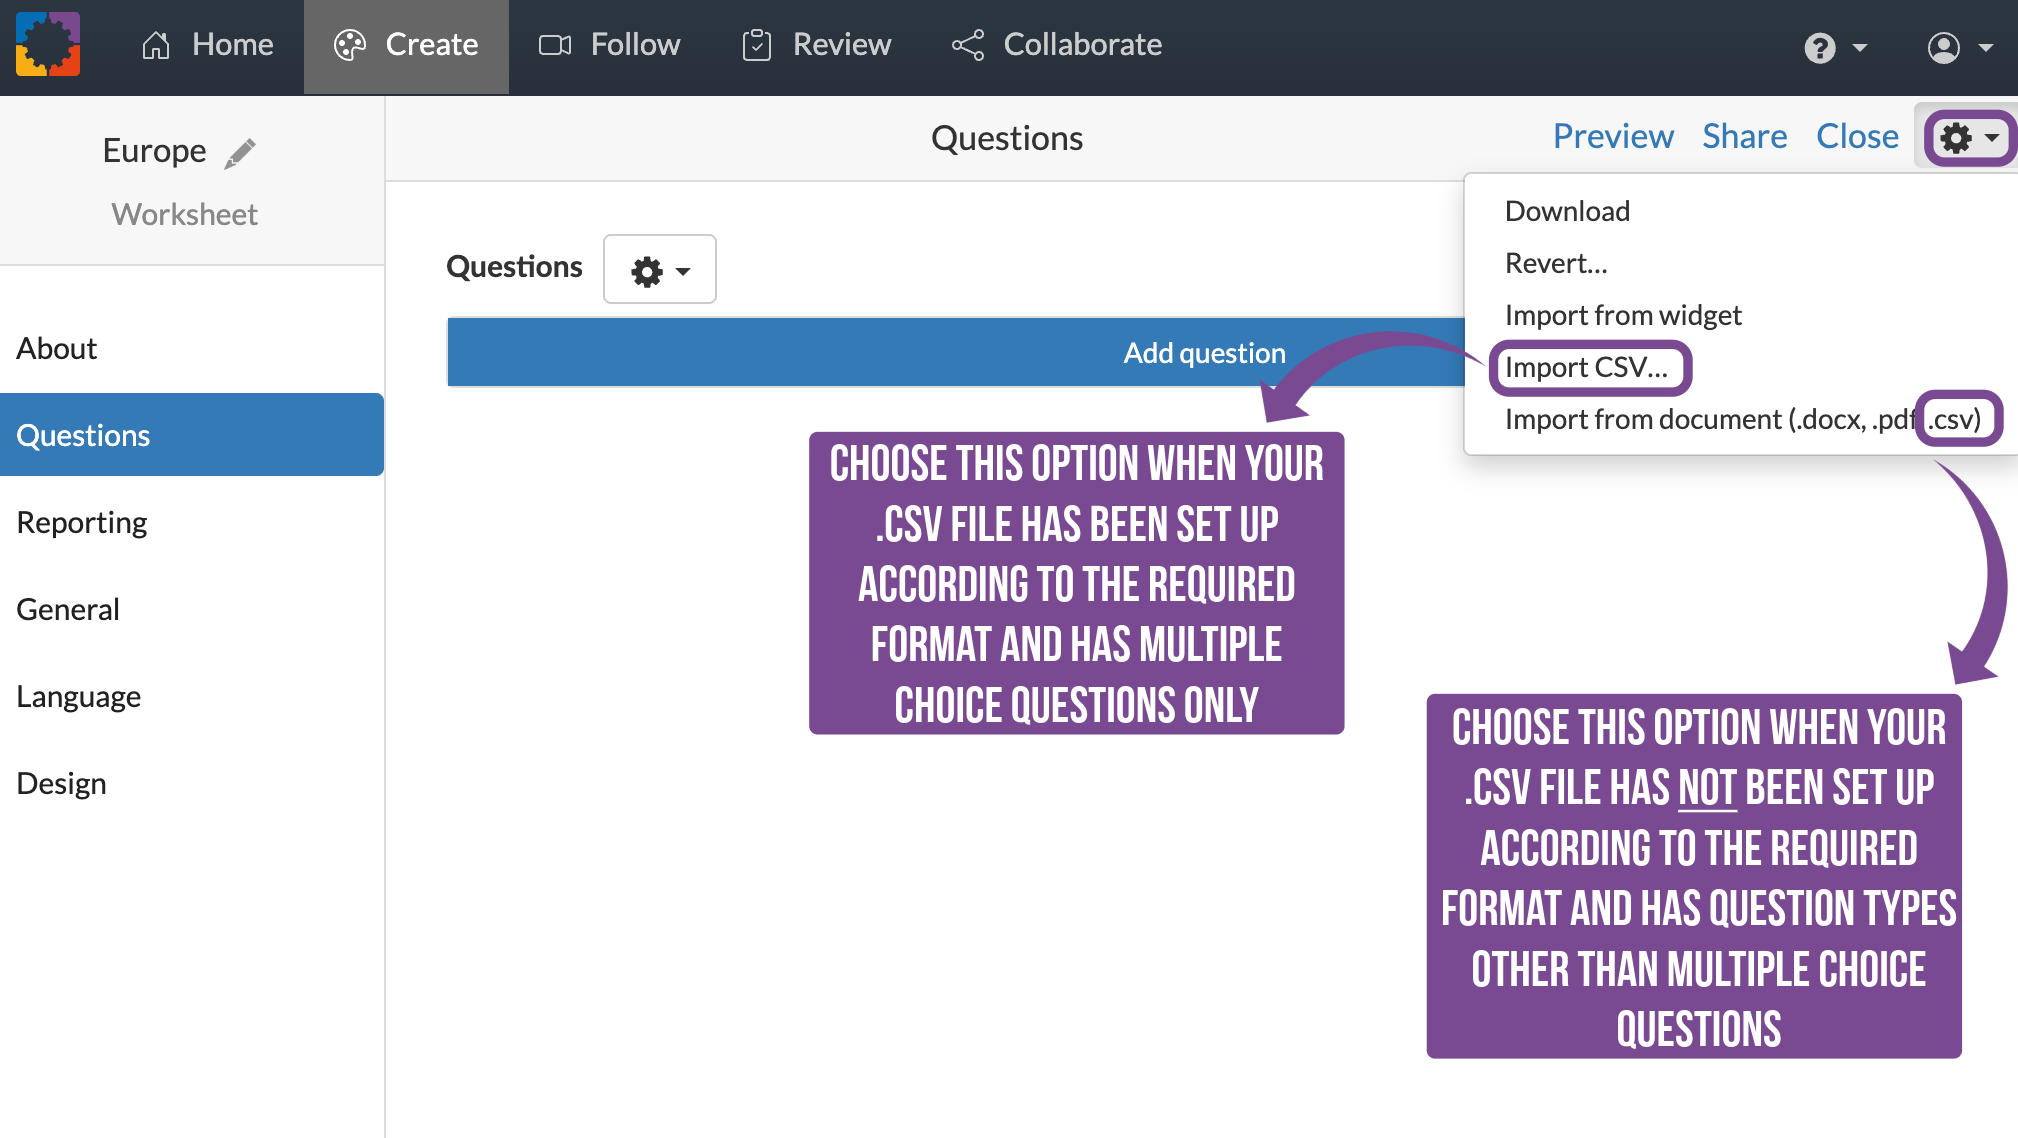This screenshot has height=1138, width=2018.
Task: Click the Share link
Action: 1744,136
